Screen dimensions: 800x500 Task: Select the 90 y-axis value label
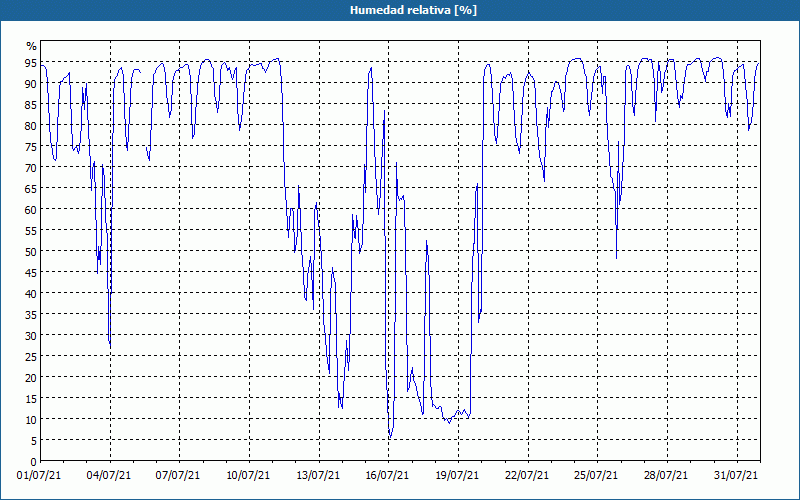tap(31, 84)
